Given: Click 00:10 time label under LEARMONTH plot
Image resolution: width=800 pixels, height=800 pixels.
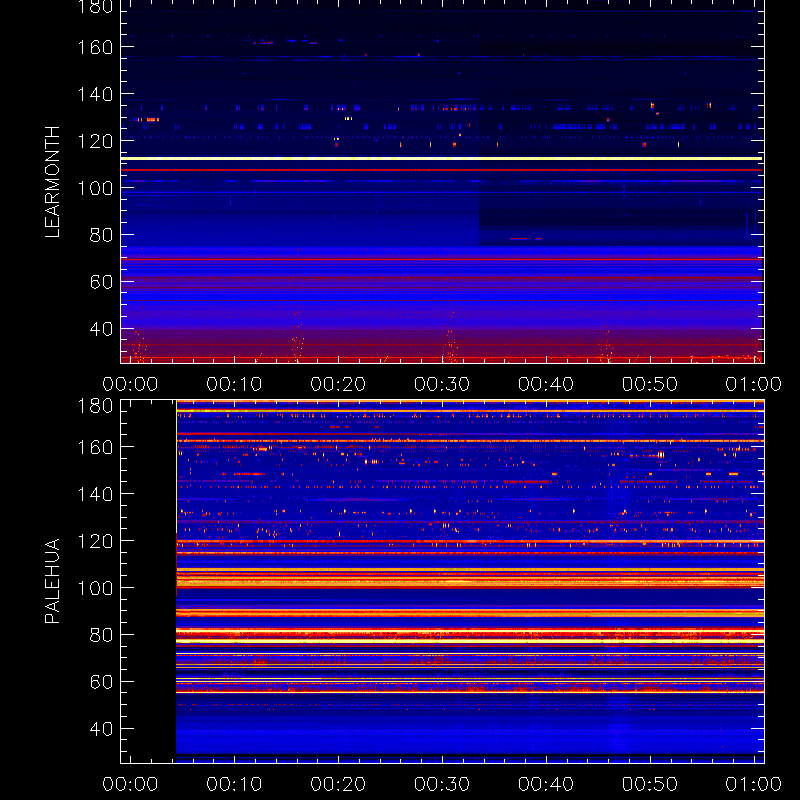Looking at the screenshot, I should click(x=234, y=384).
